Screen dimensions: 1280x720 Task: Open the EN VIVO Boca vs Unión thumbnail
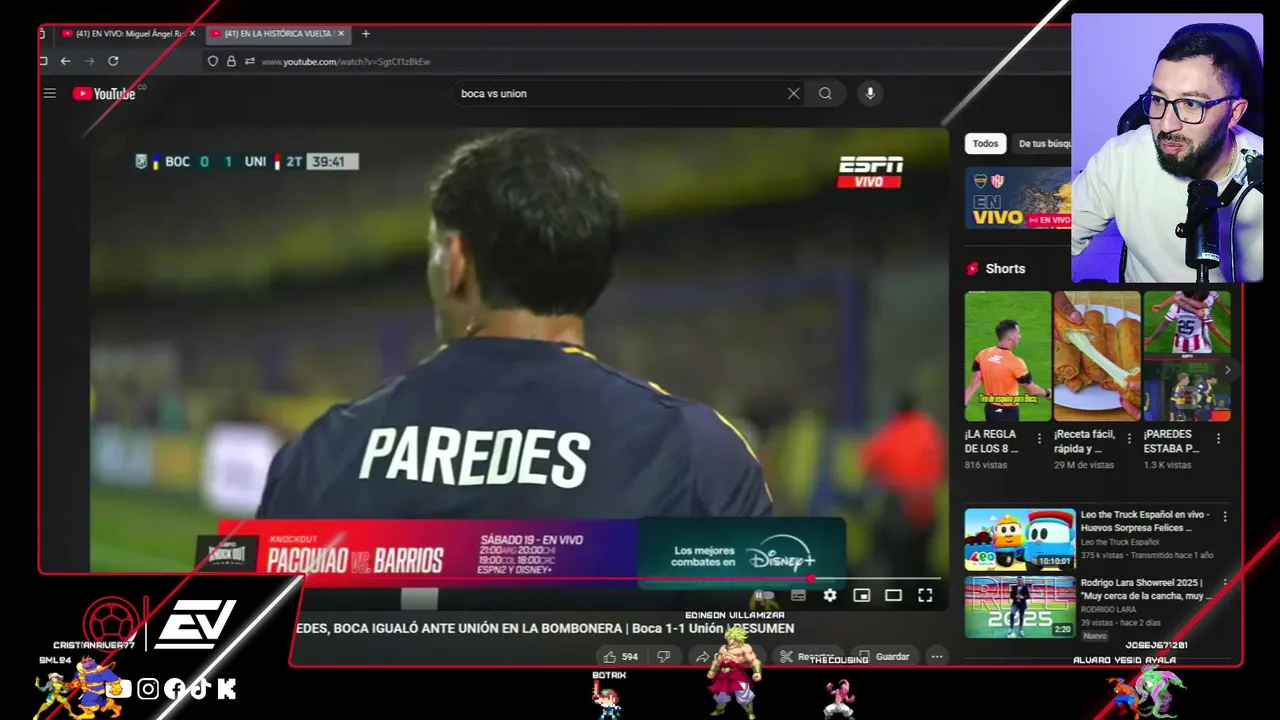(x=1018, y=198)
